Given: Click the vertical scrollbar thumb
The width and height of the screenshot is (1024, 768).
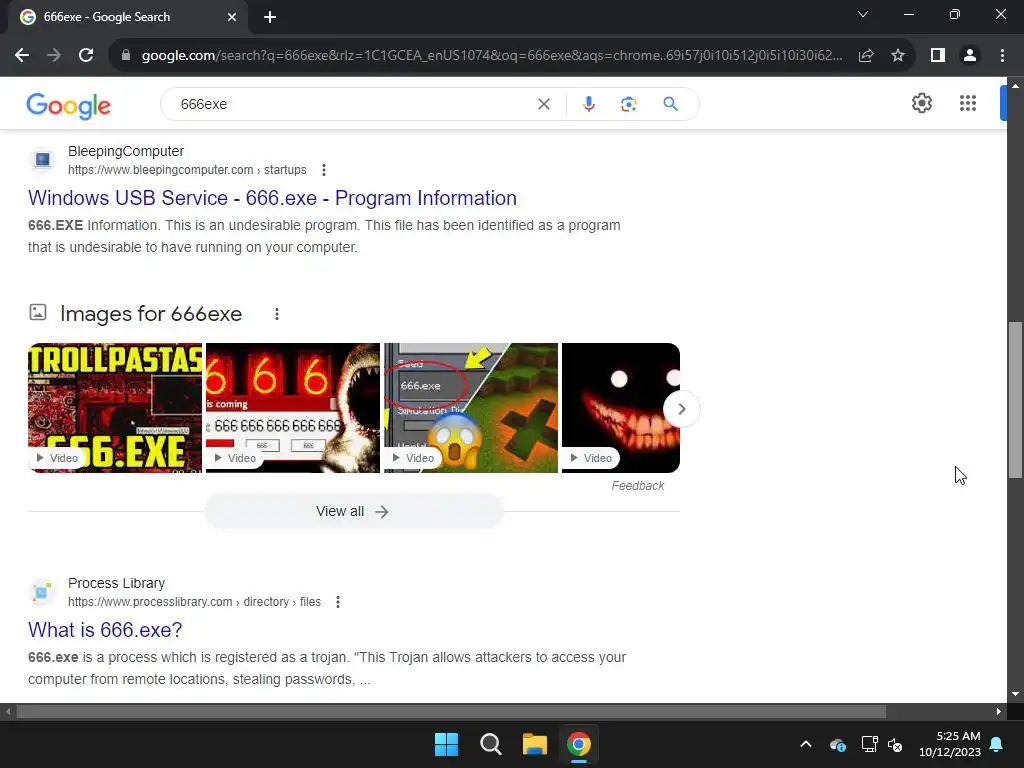Looking at the screenshot, I should click(x=1015, y=400).
